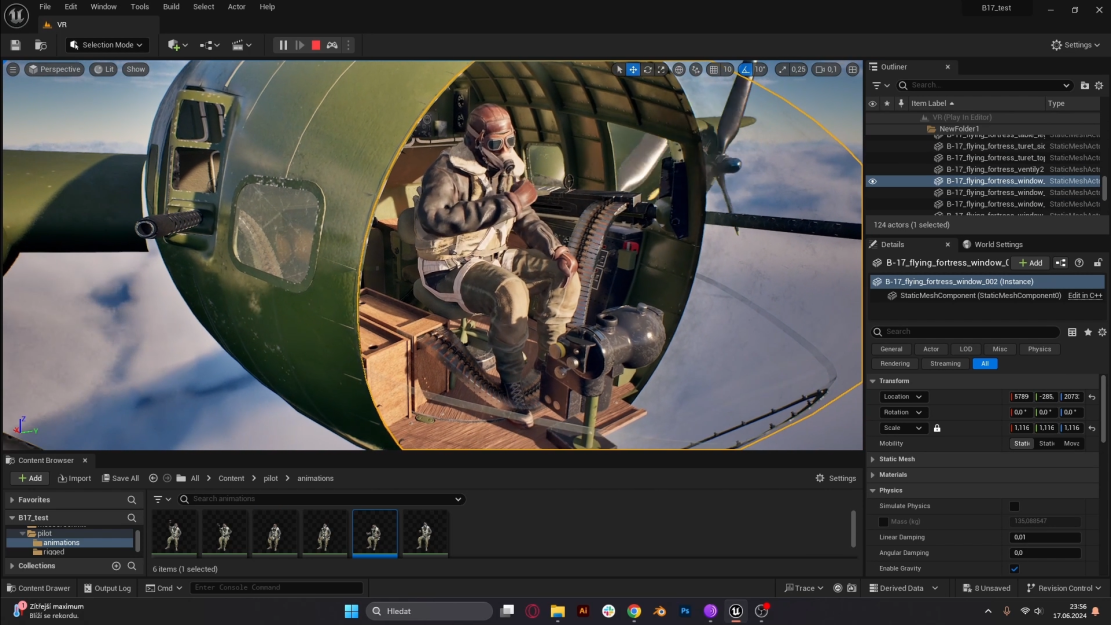This screenshot has width=1111, height=625.
Task: Open the Perspective view mode dropdown
Action: click(x=55, y=69)
